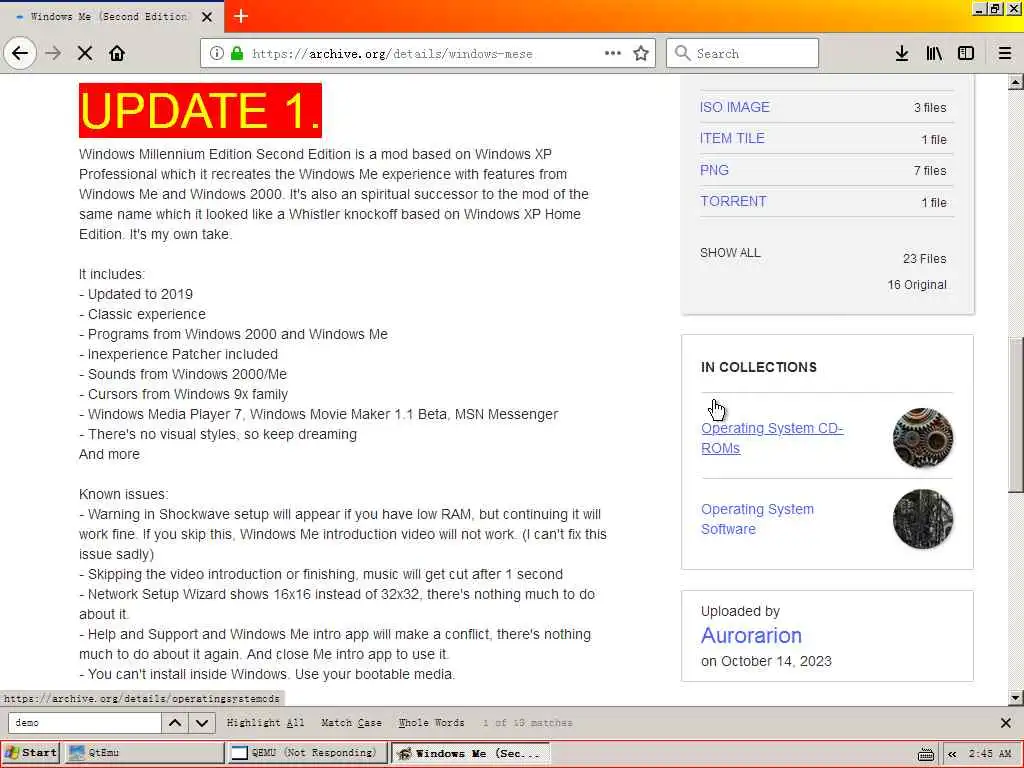This screenshot has height=768, width=1024.
Task: Click the forward navigation arrow
Action: [x=54, y=53]
